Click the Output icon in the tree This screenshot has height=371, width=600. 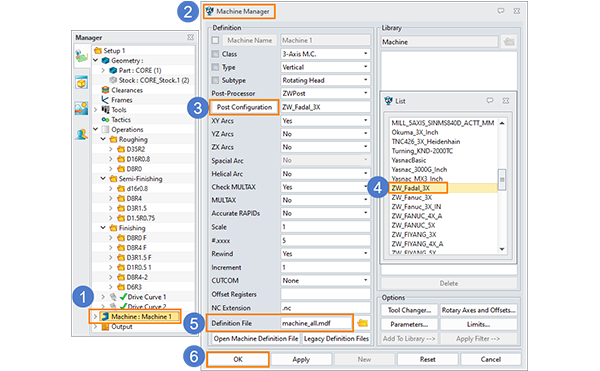coord(105,327)
